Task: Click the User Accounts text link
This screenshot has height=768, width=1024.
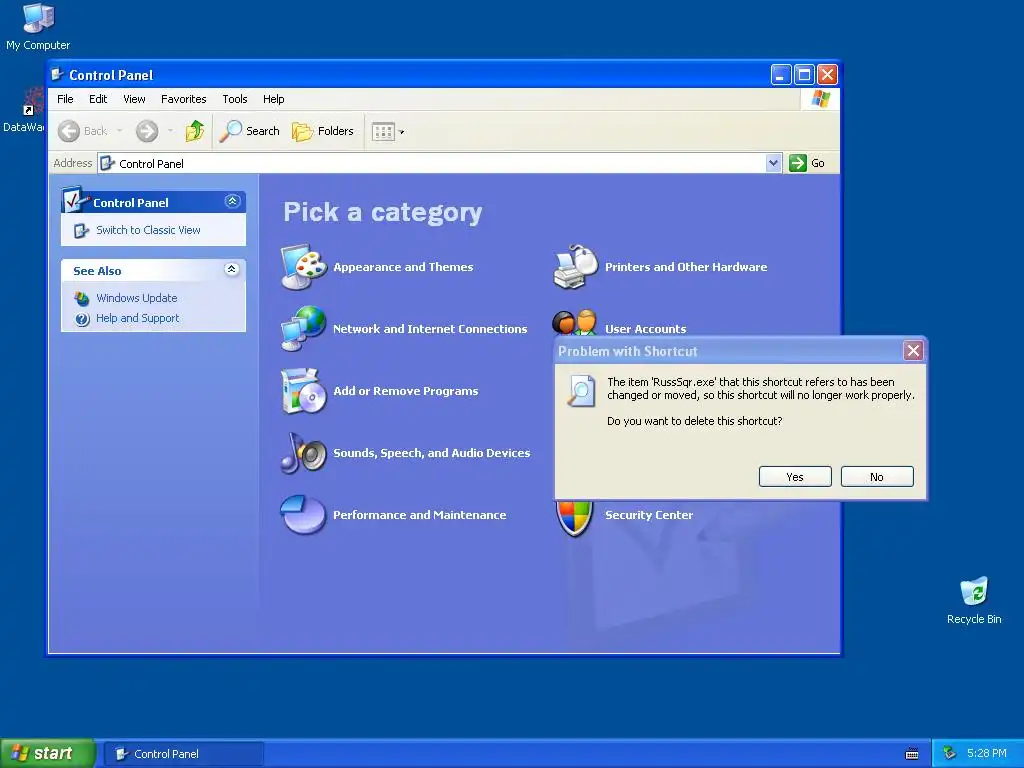Action: [645, 329]
